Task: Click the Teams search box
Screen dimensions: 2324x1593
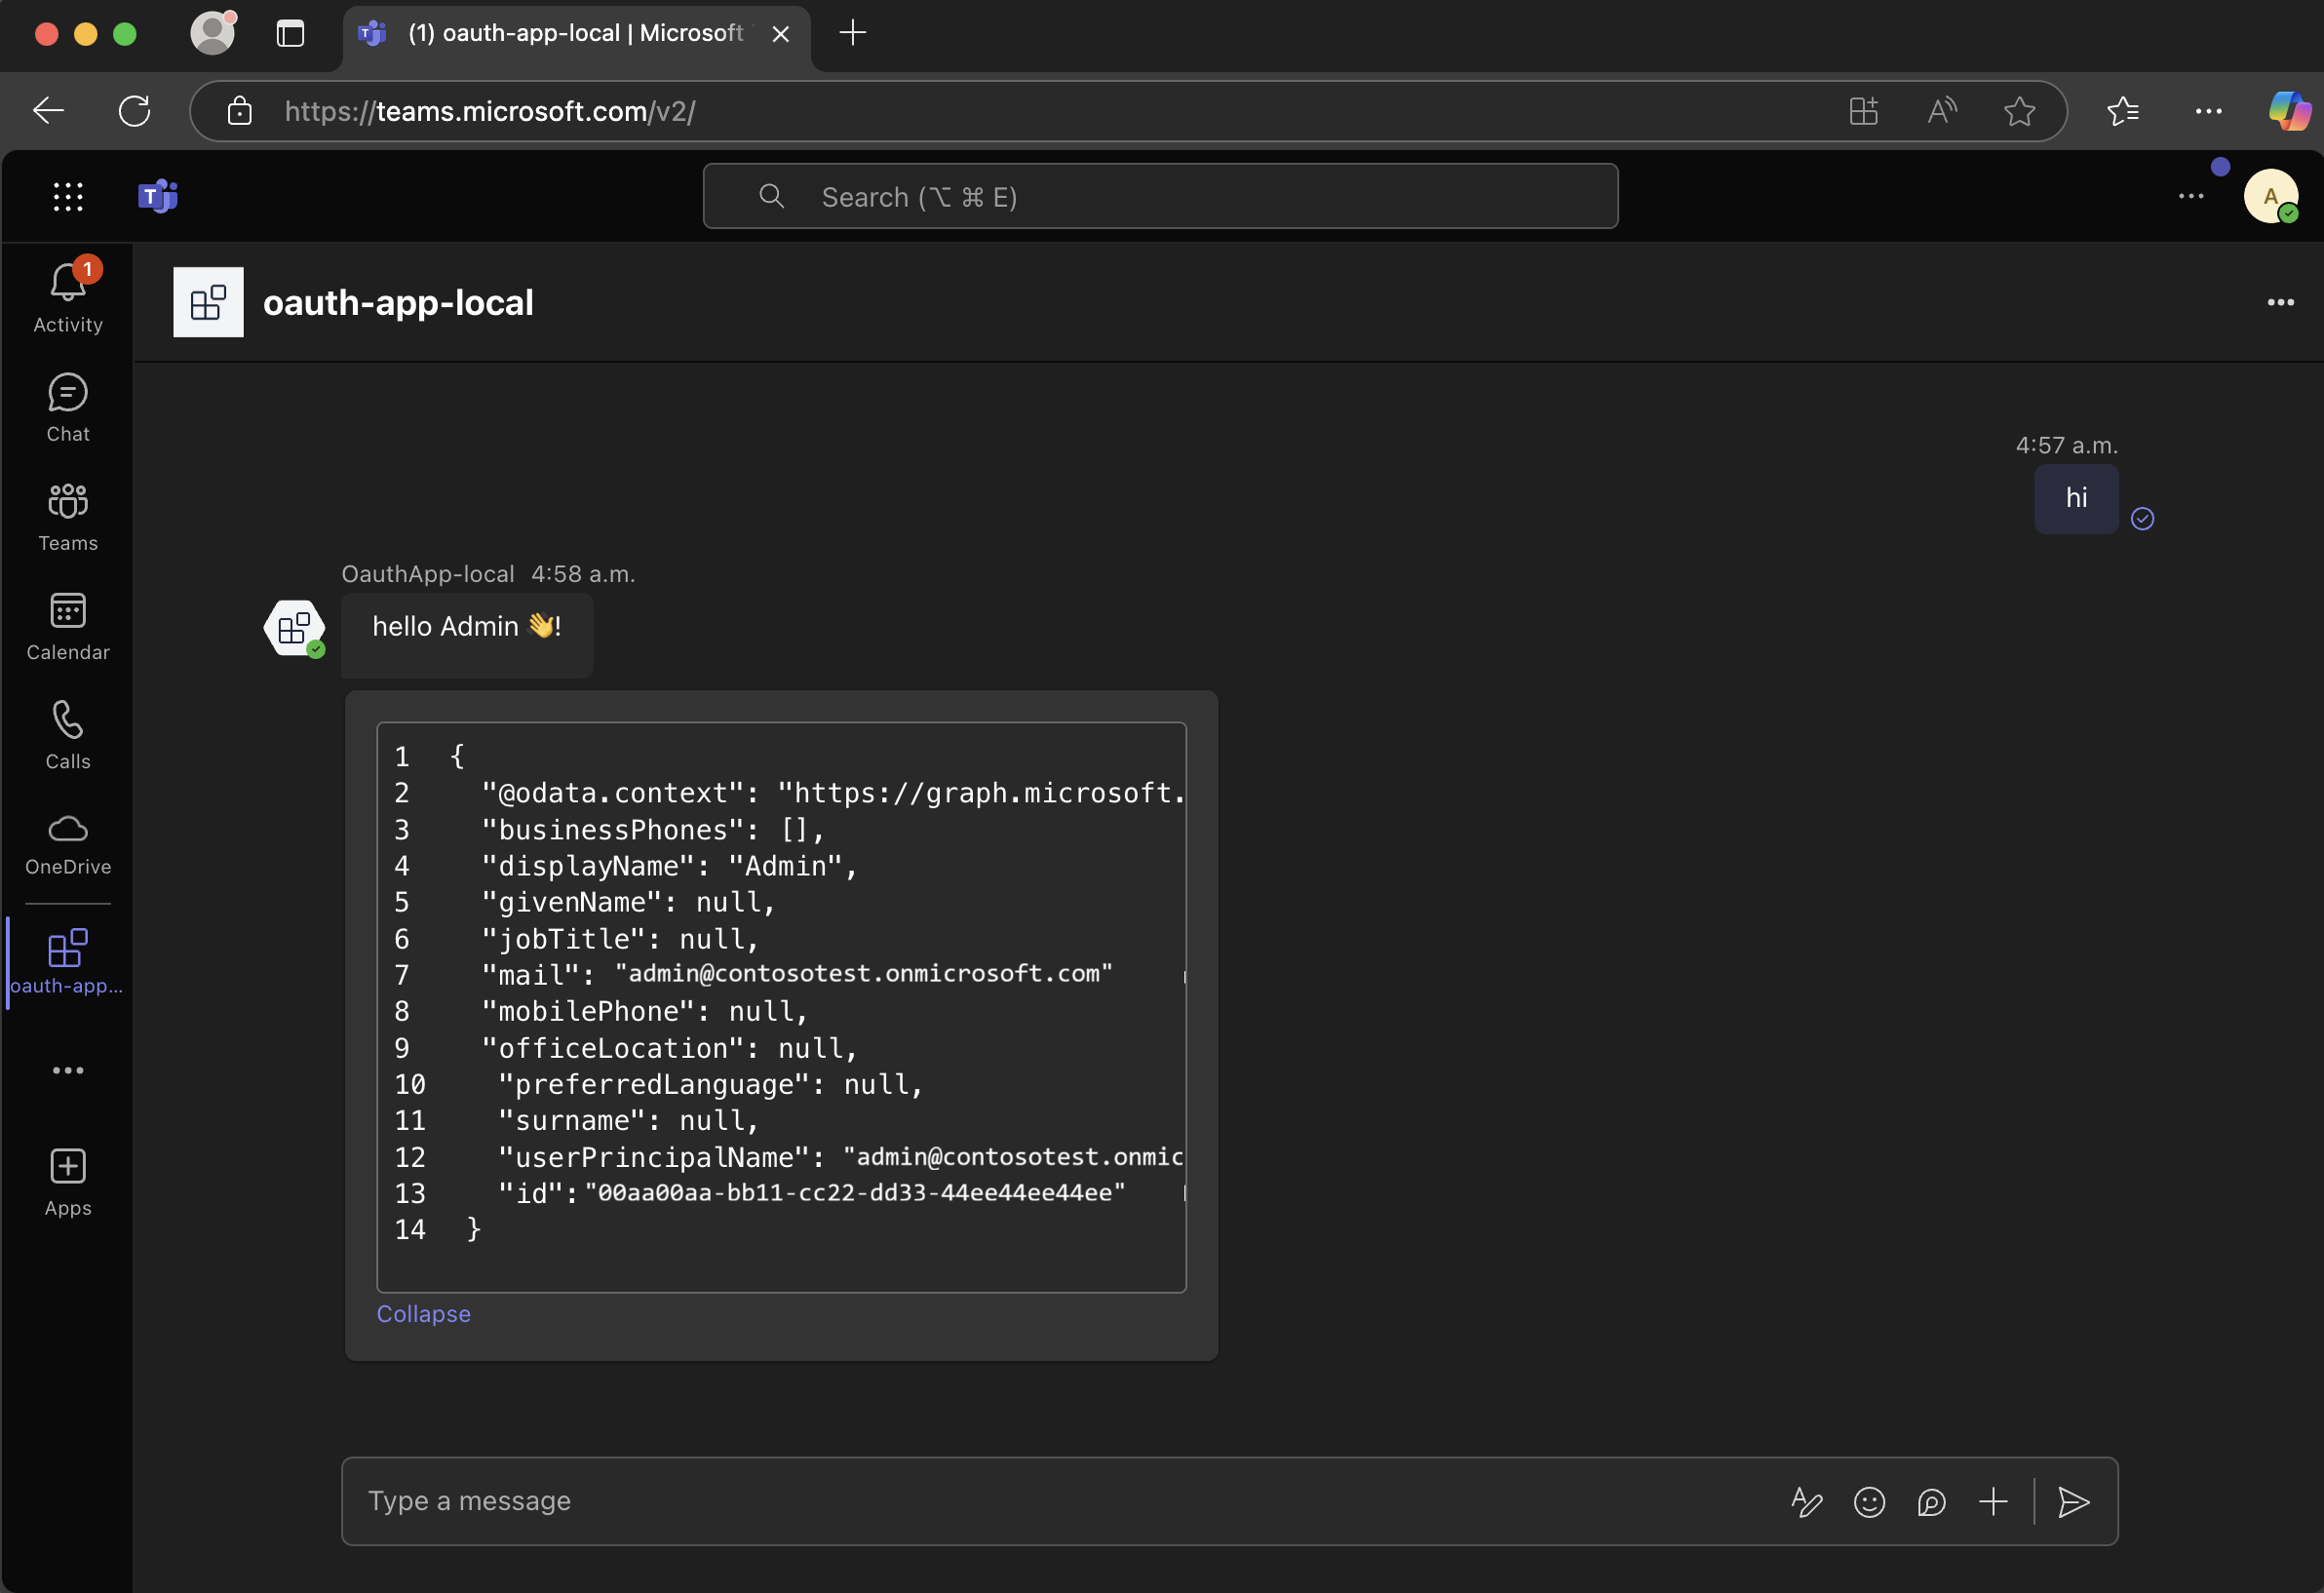Action: pyautogui.click(x=1160, y=196)
